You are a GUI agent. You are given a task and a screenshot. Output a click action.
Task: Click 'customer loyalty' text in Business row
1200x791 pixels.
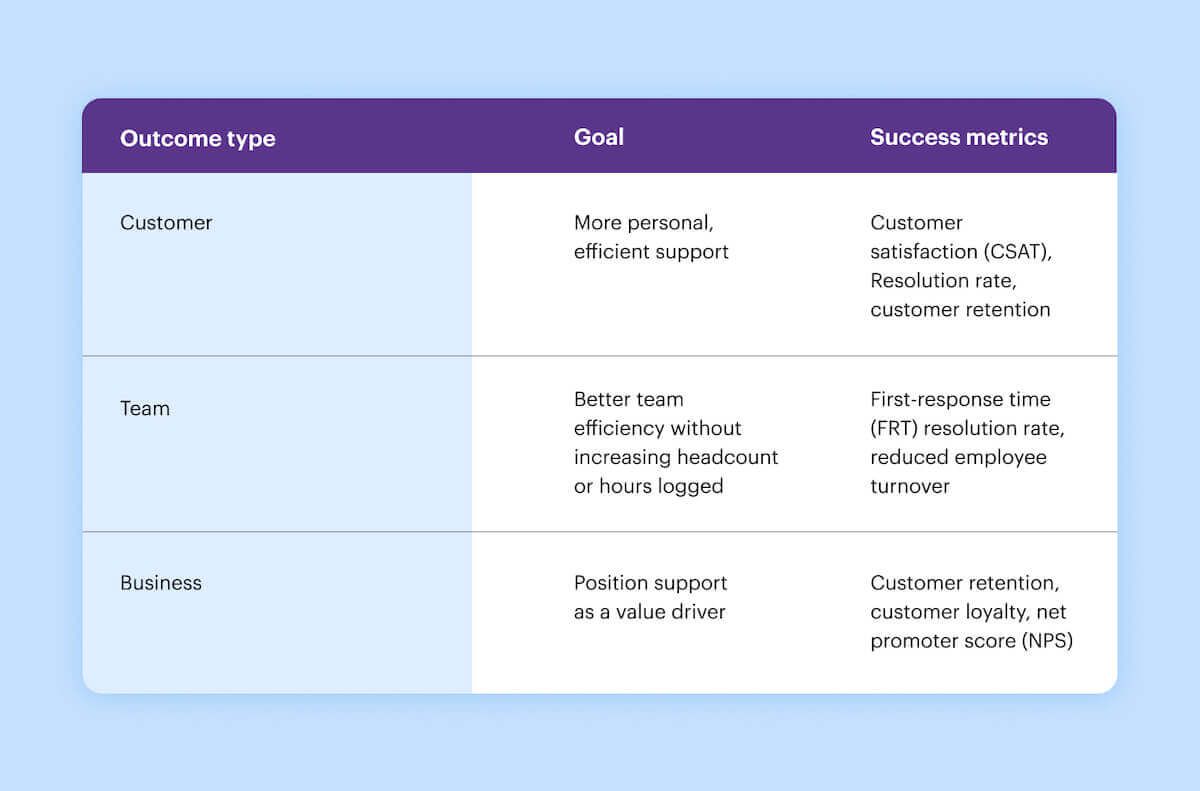[948, 611]
